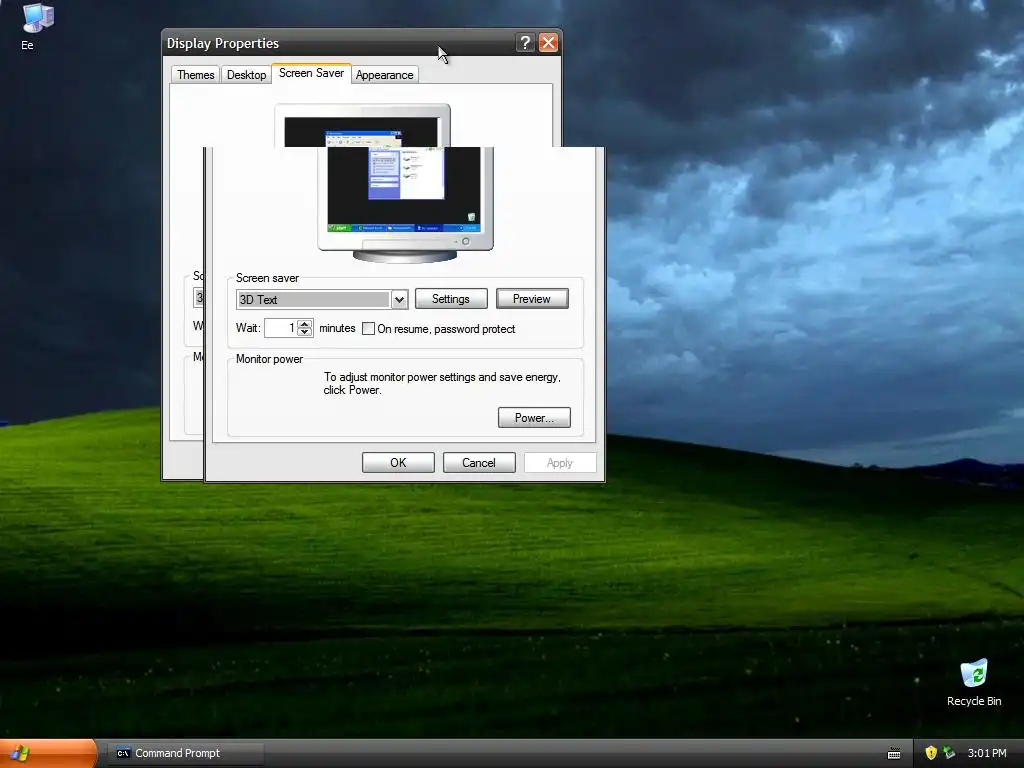The width and height of the screenshot is (1024, 768).
Task: Decrease the wait minutes with down arrow
Action: click(x=304, y=332)
